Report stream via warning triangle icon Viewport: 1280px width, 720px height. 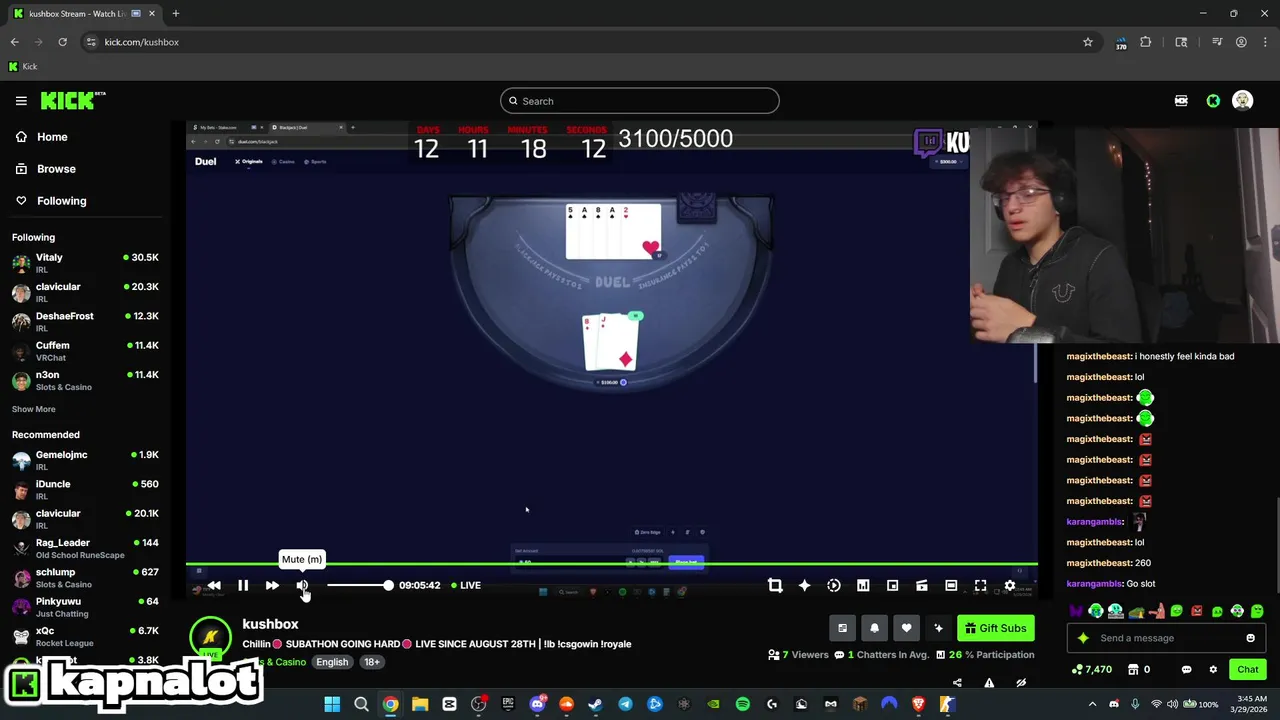[x=989, y=683]
